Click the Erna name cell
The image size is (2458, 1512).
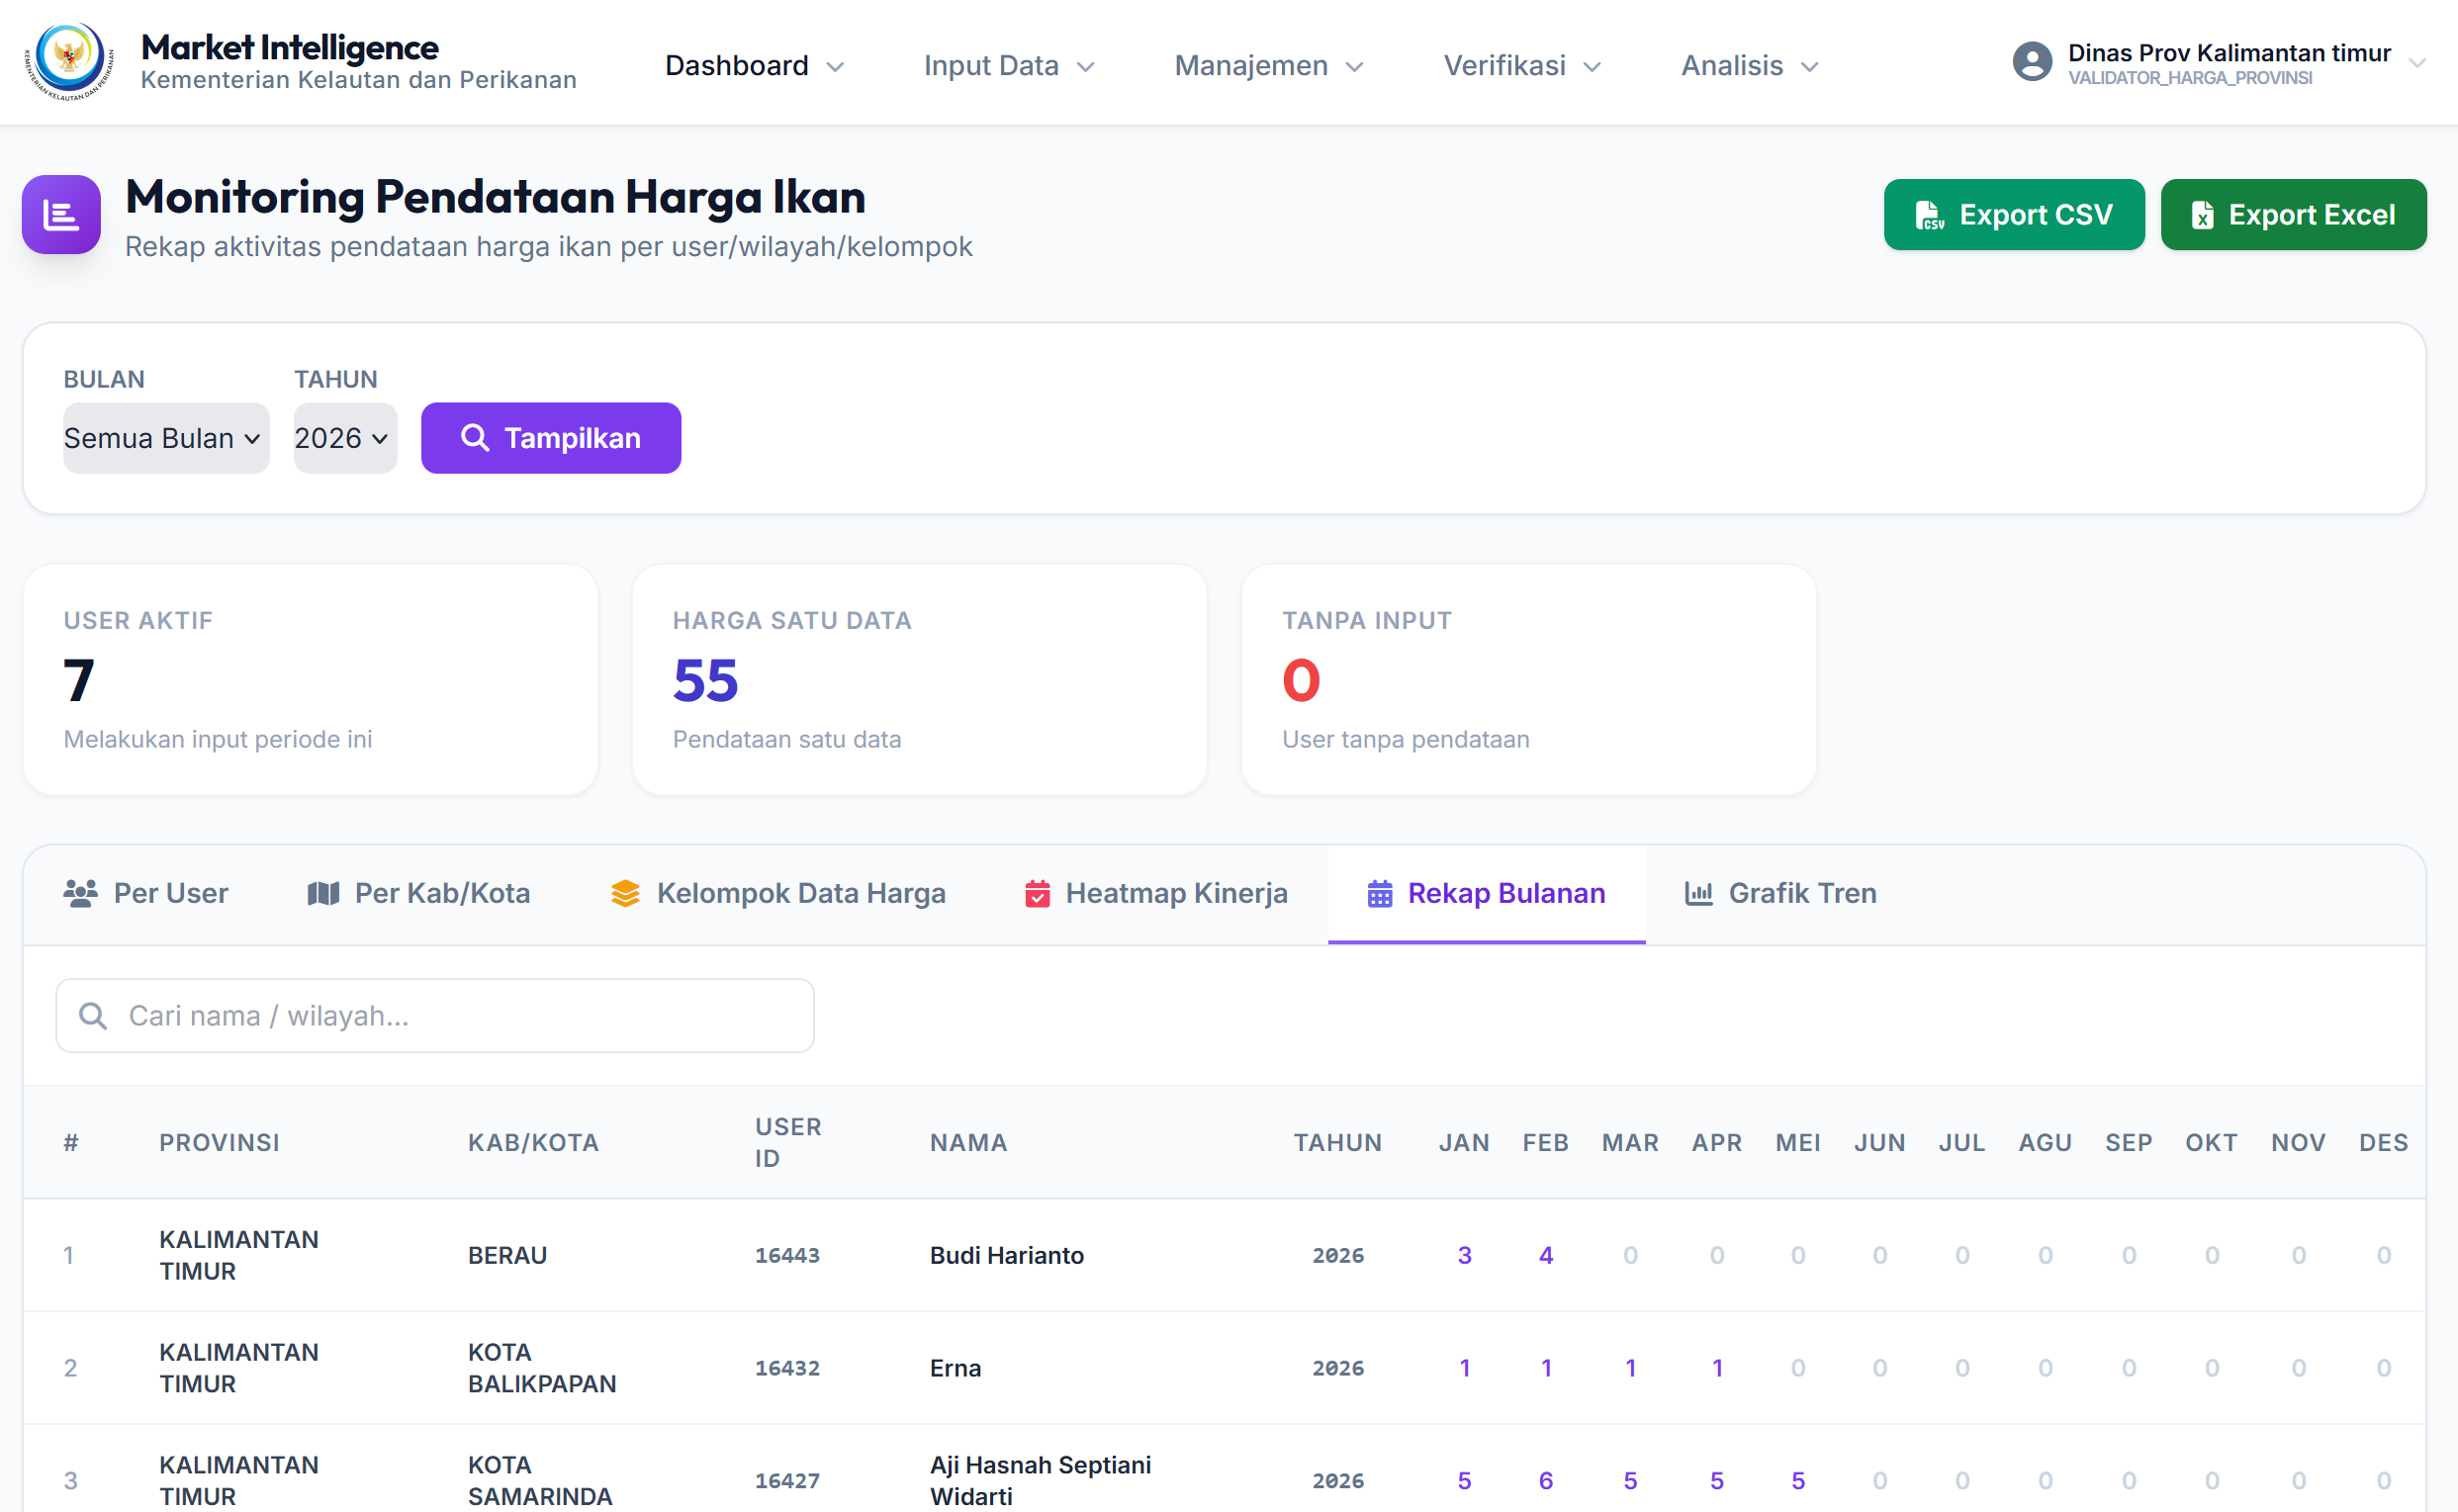click(x=955, y=1368)
